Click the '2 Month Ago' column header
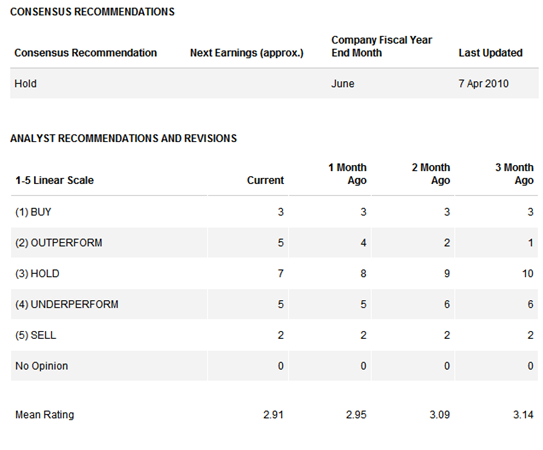Screen dimensions: 543x450 click(431, 174)
